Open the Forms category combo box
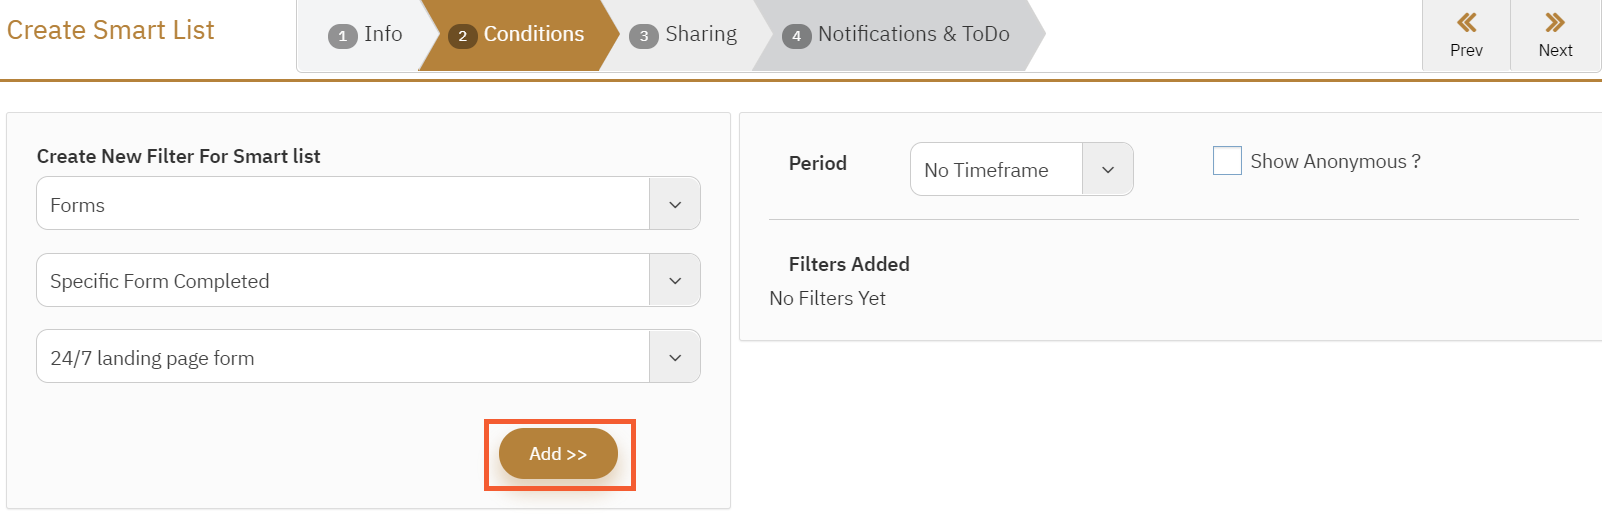Screen dimensions: 1602x522 pyautogui.click(x=342, y=204)
